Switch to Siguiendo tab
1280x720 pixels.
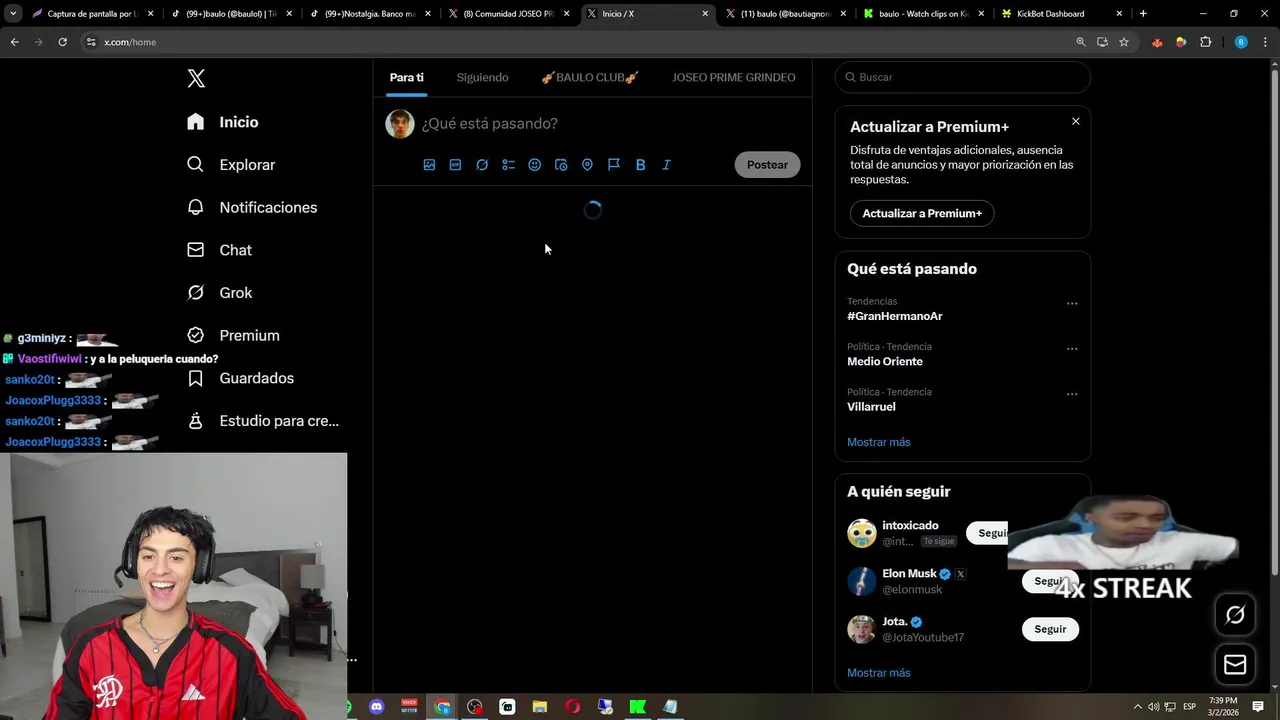(x=483, y=77)
